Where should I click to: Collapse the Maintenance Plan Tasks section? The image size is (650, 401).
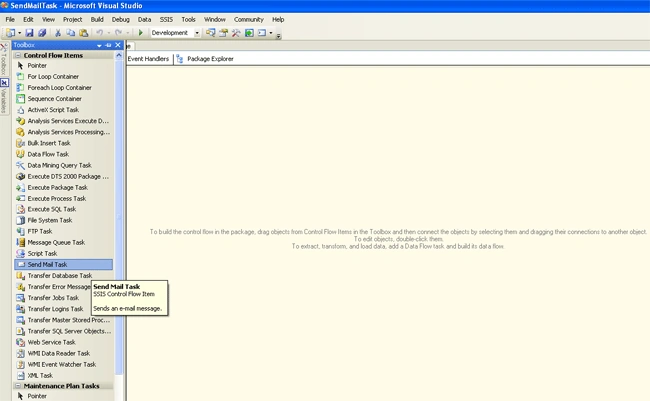(18, 386)
